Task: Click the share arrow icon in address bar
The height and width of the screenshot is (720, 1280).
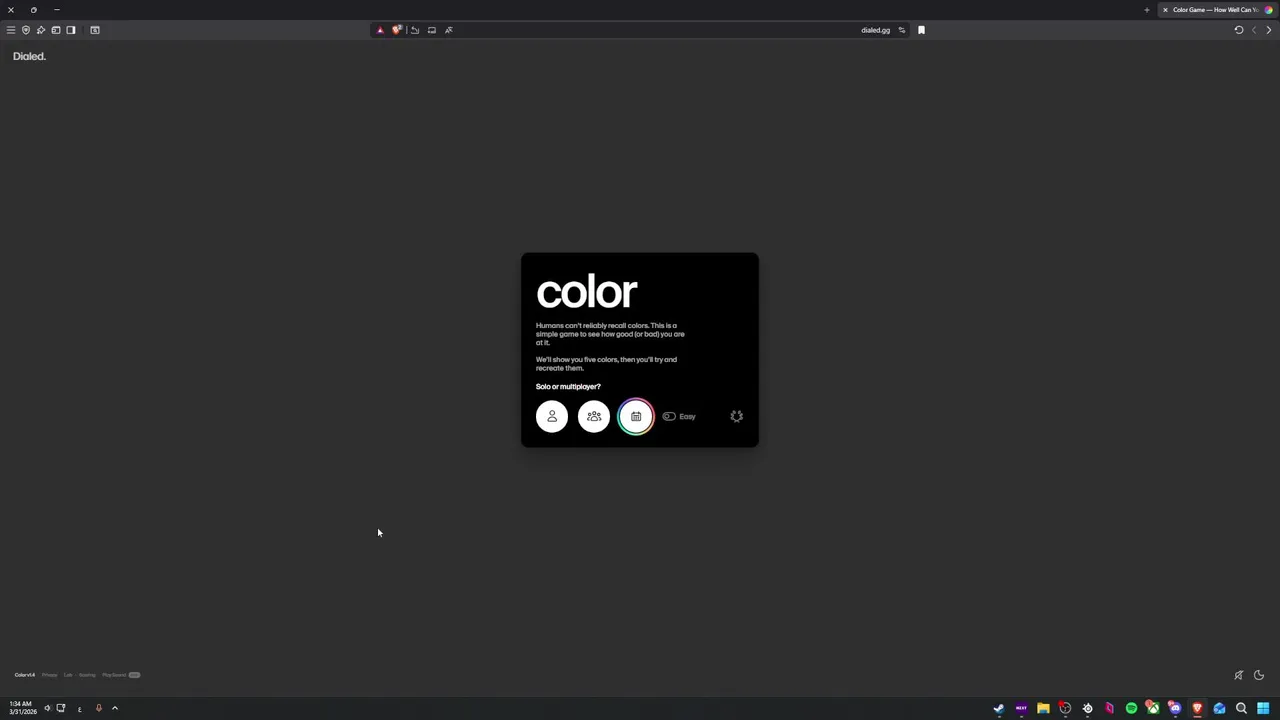Action: (x=414, y=30)
